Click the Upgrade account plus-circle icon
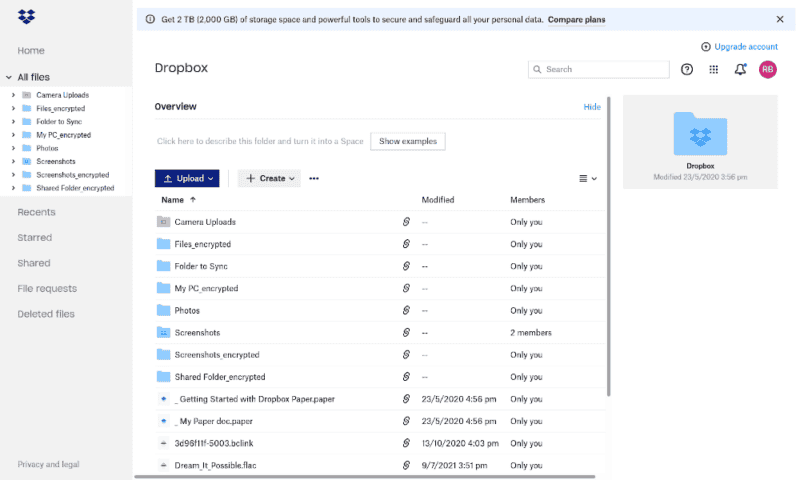 click(706, 47)
